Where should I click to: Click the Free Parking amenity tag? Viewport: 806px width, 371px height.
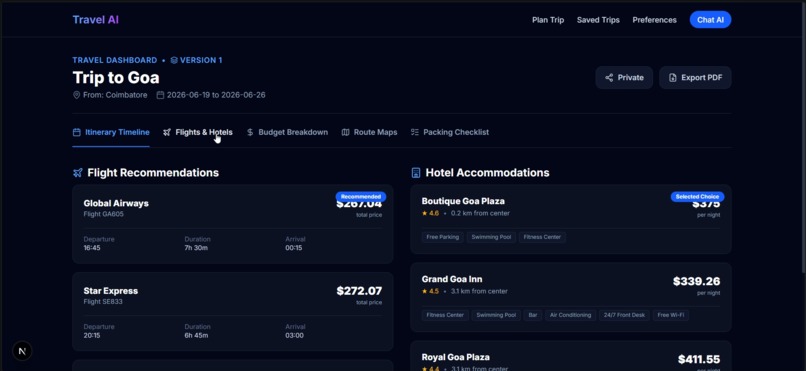click(x=443, y=237)
